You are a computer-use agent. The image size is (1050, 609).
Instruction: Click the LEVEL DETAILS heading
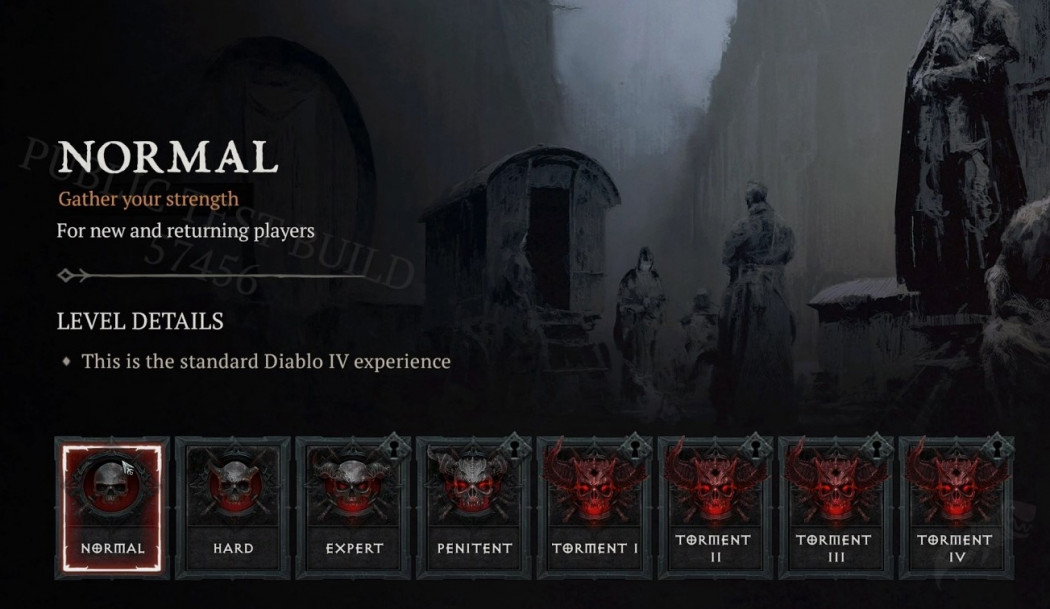[140, 322]
